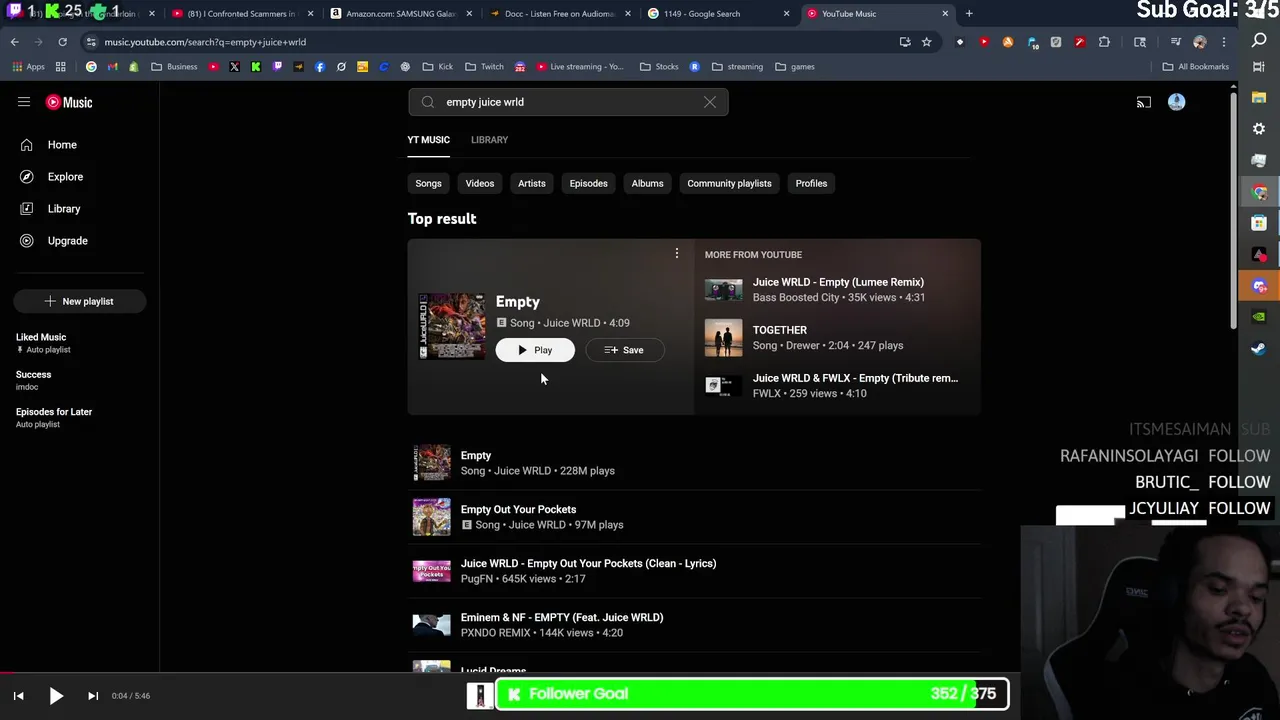Click the address bar URL

[x=205, y=42]
